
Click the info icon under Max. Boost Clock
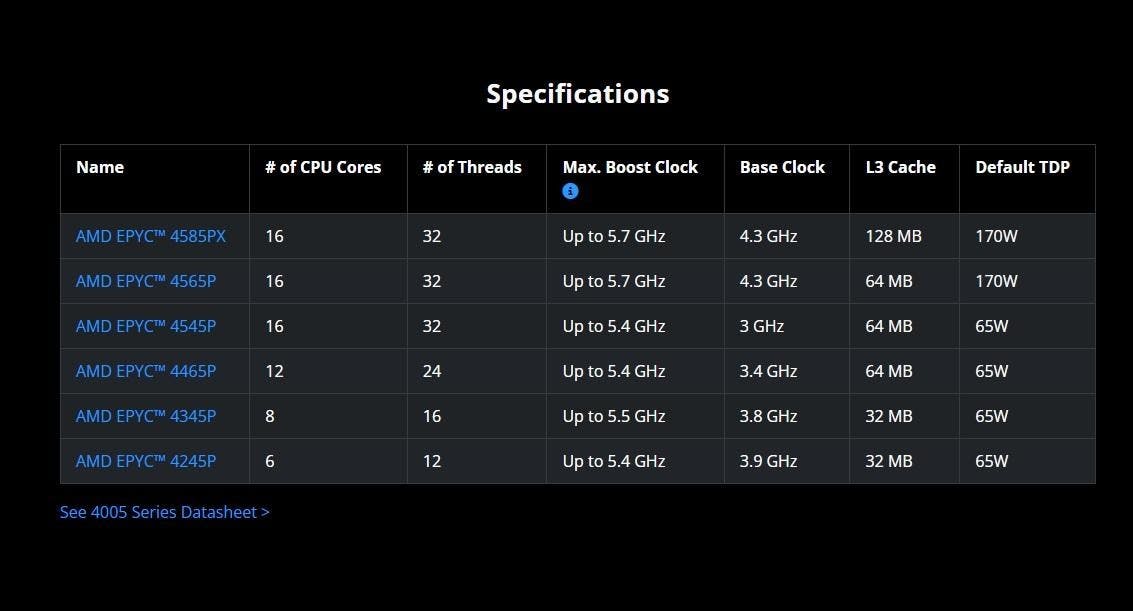pyautogui.click(x=570, y=191)
